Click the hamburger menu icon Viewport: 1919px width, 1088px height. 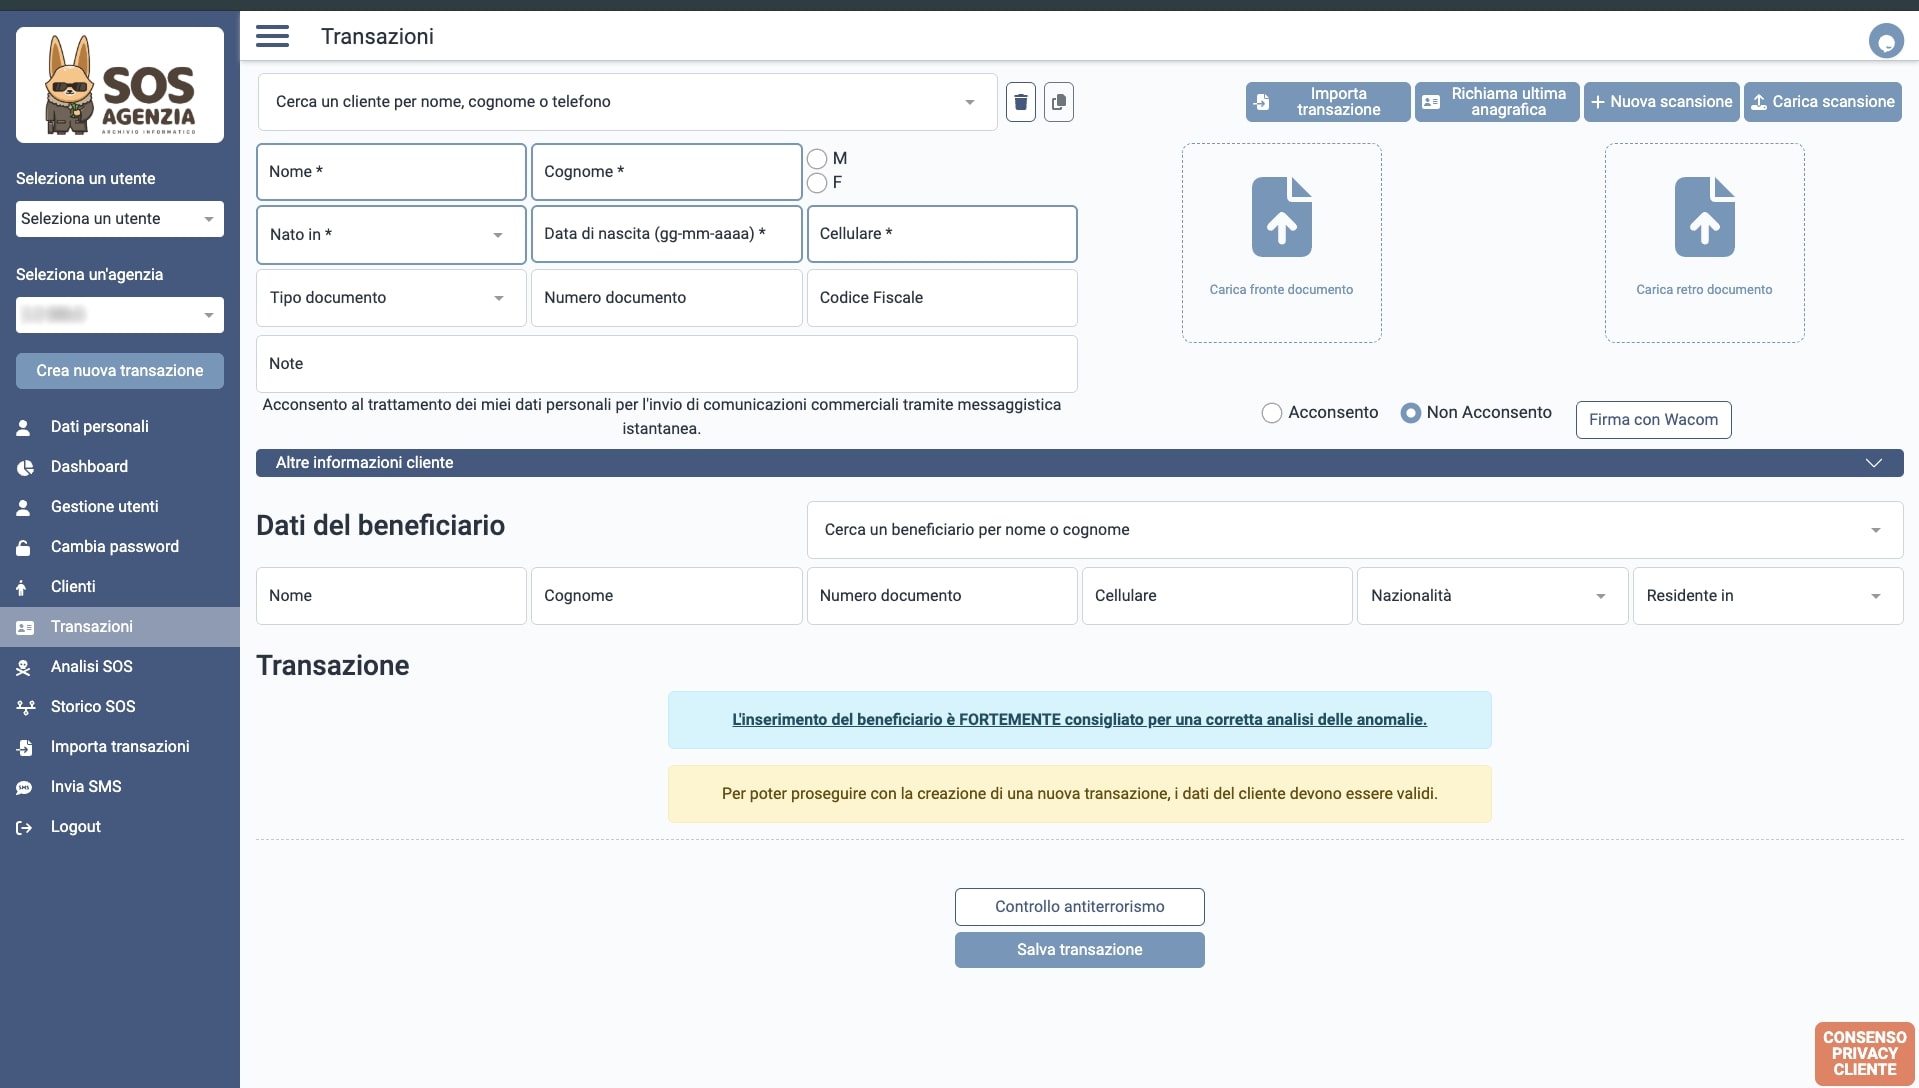[x=272, y=37]
